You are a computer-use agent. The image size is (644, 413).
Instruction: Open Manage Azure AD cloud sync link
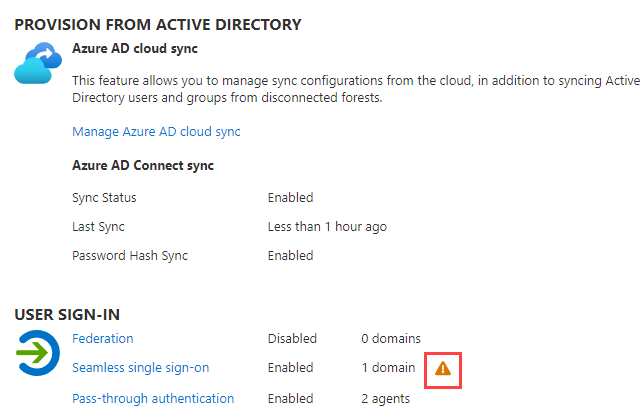point(156,132)
